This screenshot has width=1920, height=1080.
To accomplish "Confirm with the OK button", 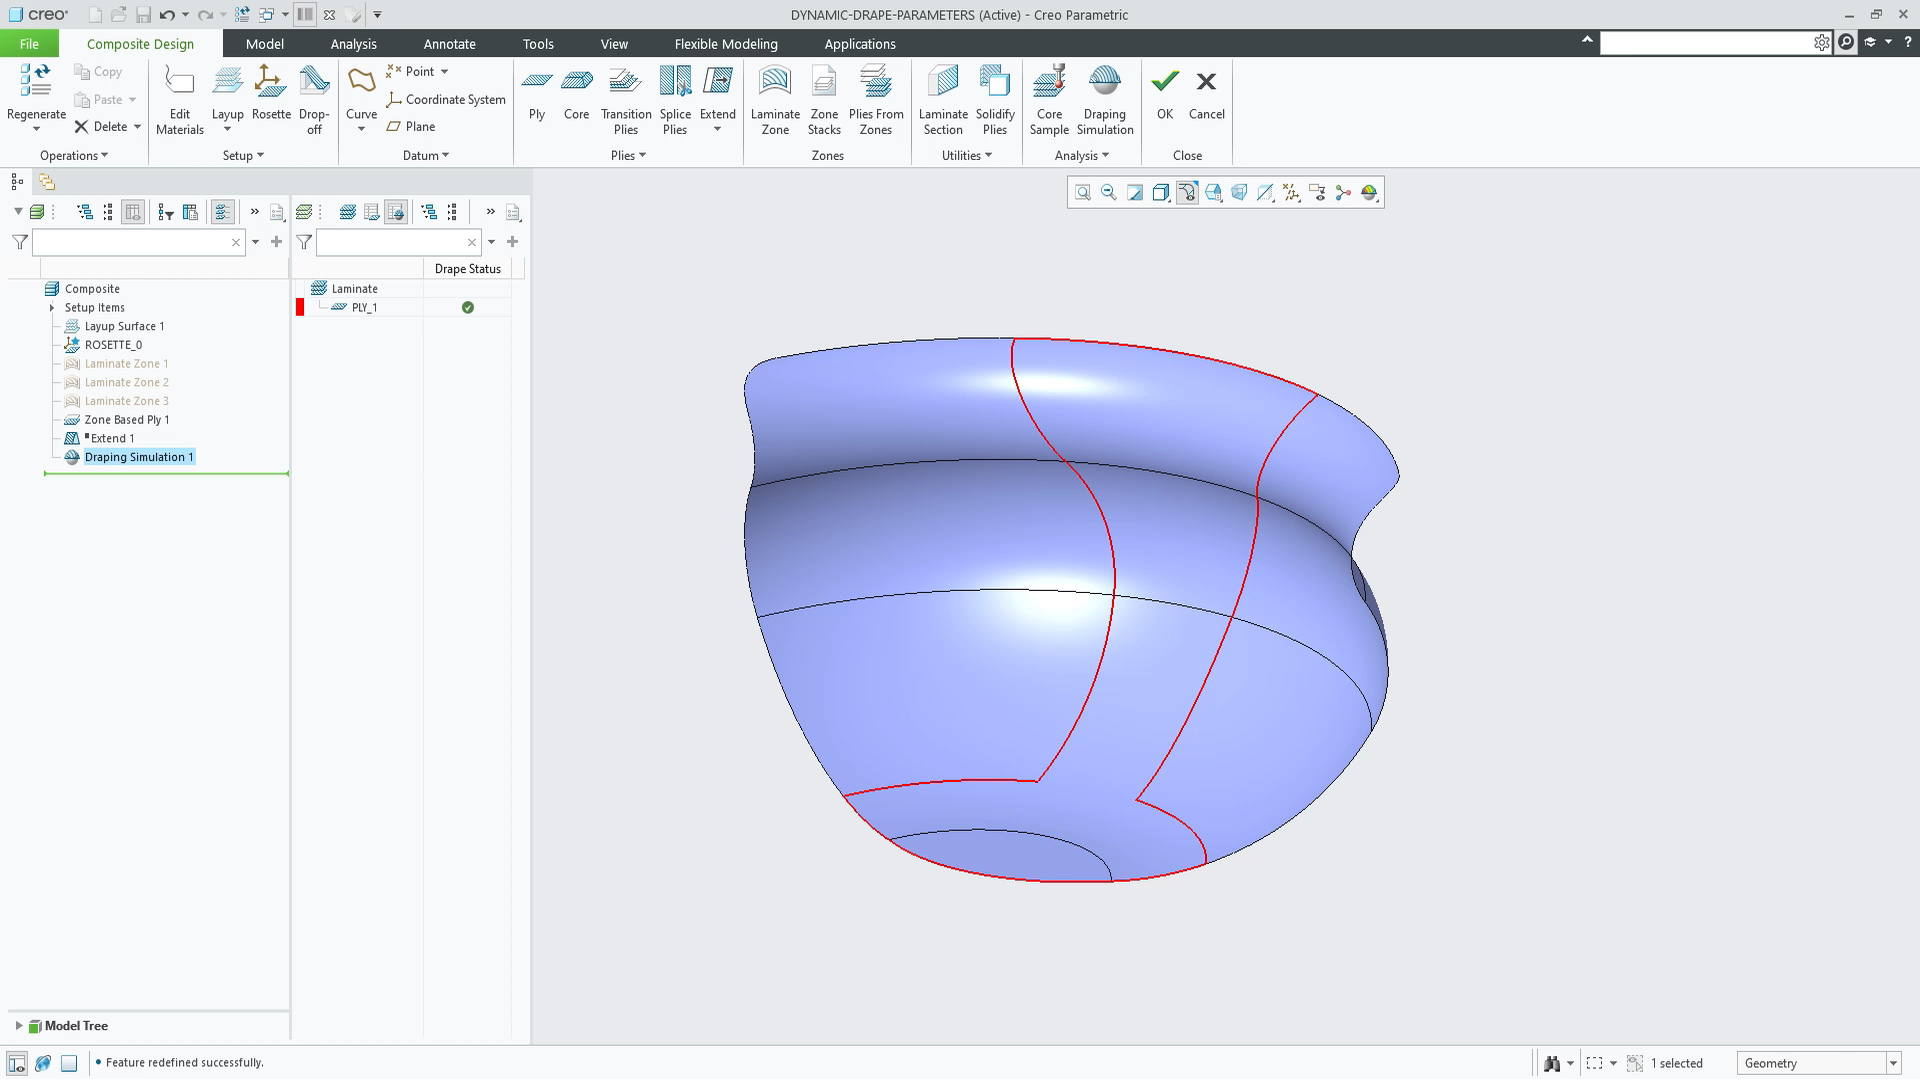I will pyautogui.click(x=1165, y=93).
